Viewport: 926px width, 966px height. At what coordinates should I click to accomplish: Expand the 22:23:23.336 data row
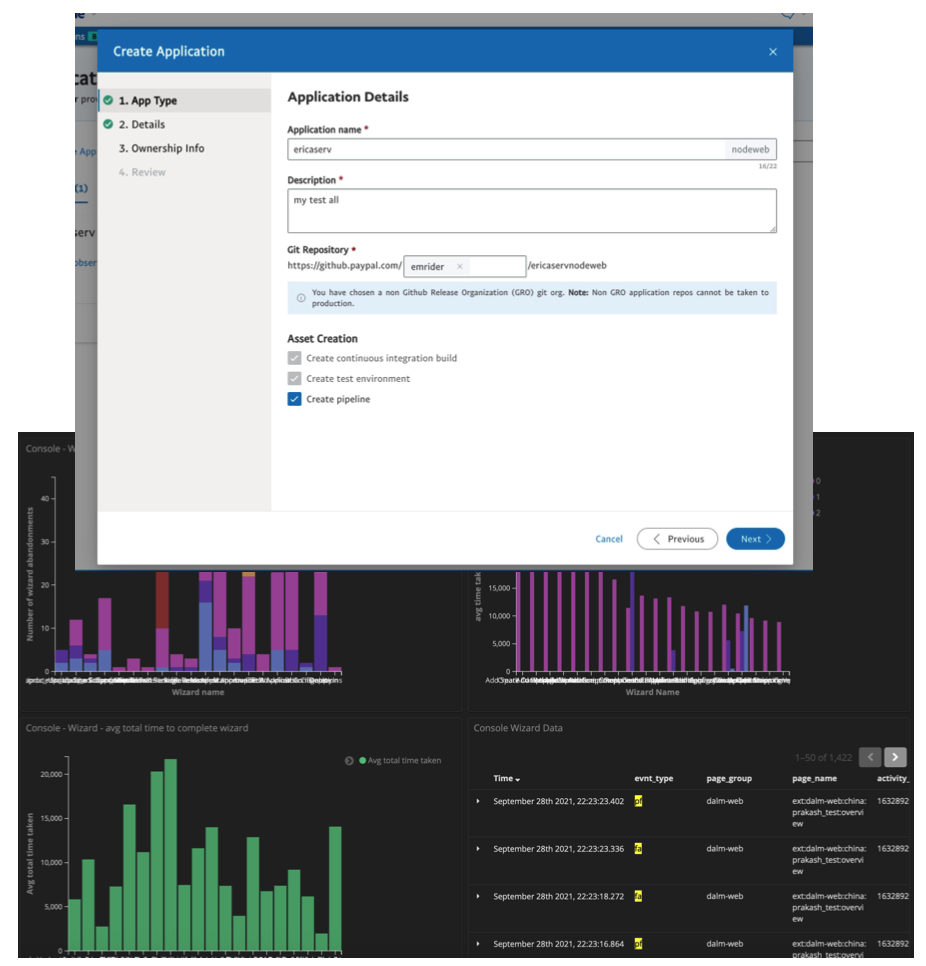coord(478,848)
